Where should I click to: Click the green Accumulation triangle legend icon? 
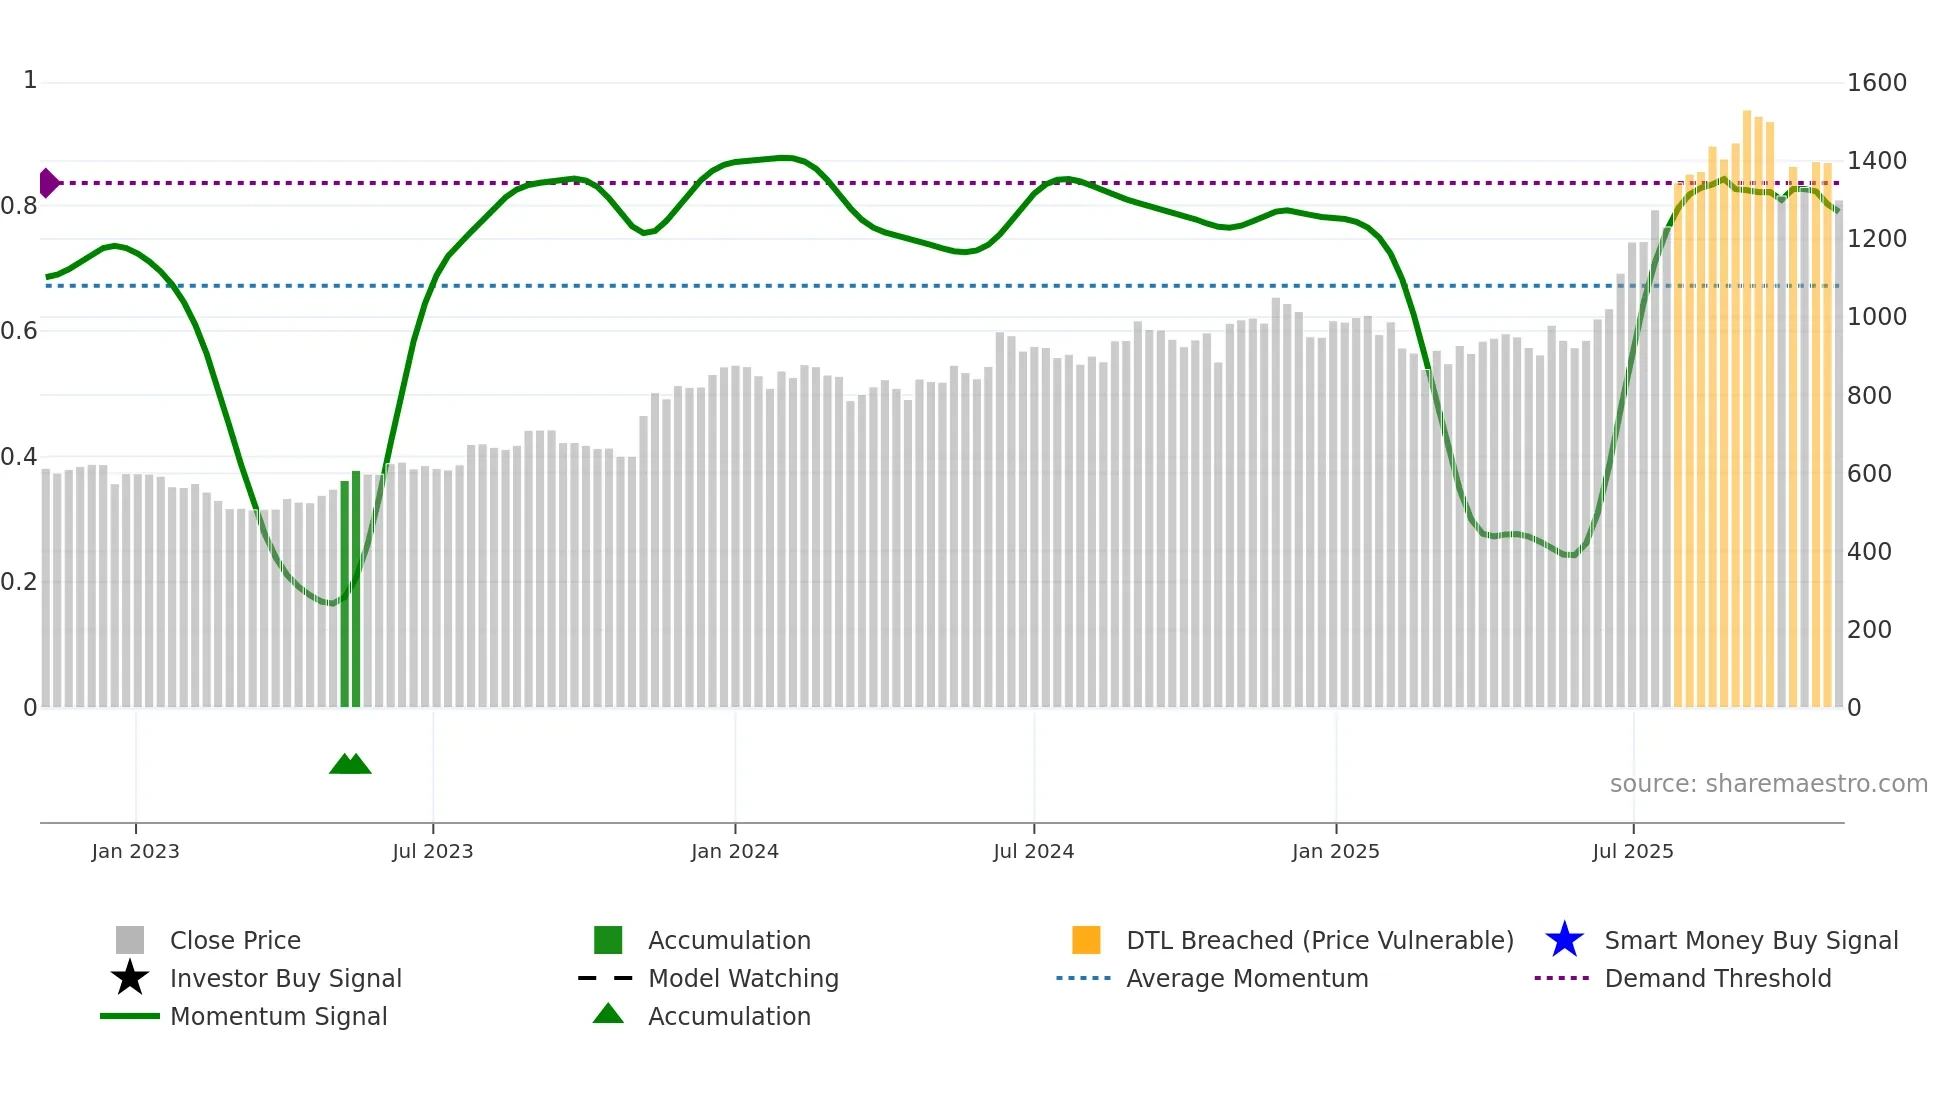click(608, 1015)
